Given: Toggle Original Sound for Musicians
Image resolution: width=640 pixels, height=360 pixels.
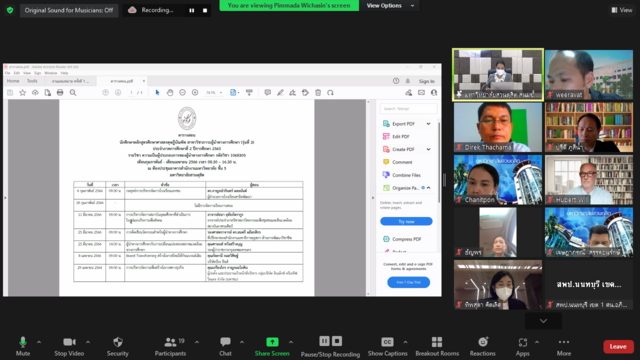Looking at the screenshot, I should coord(69,10).
